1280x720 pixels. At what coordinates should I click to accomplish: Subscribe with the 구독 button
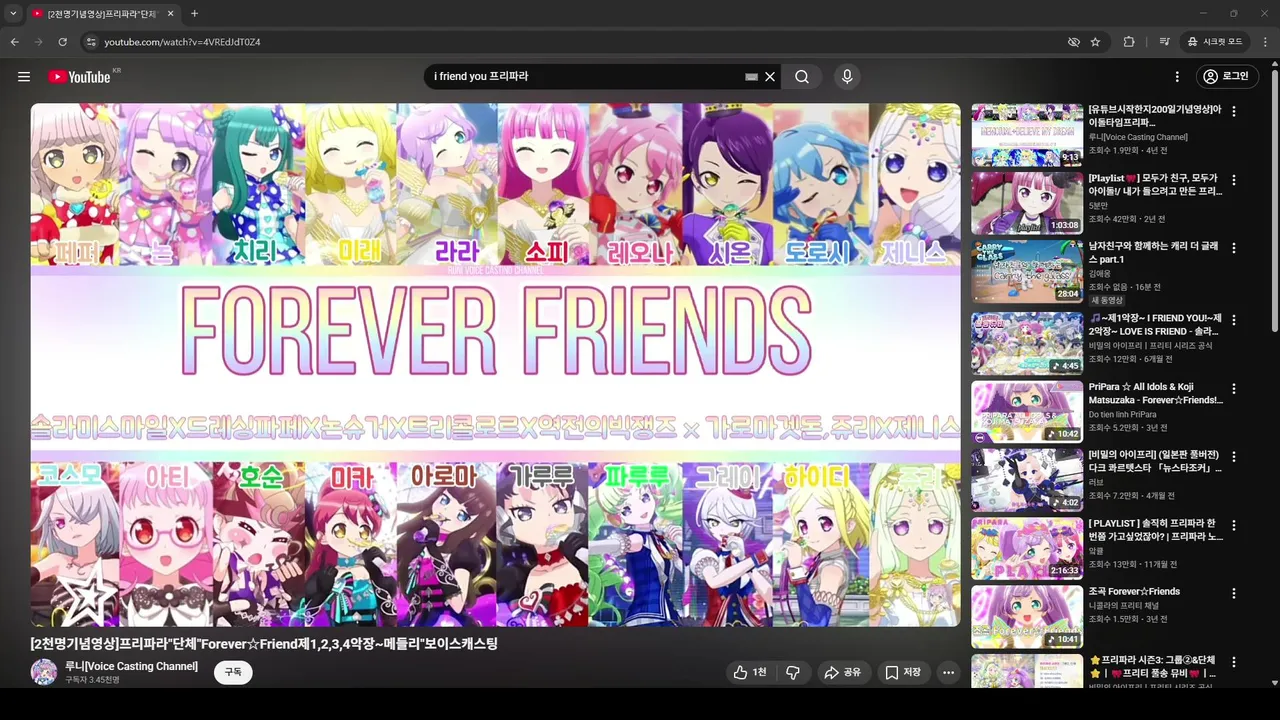233,672
